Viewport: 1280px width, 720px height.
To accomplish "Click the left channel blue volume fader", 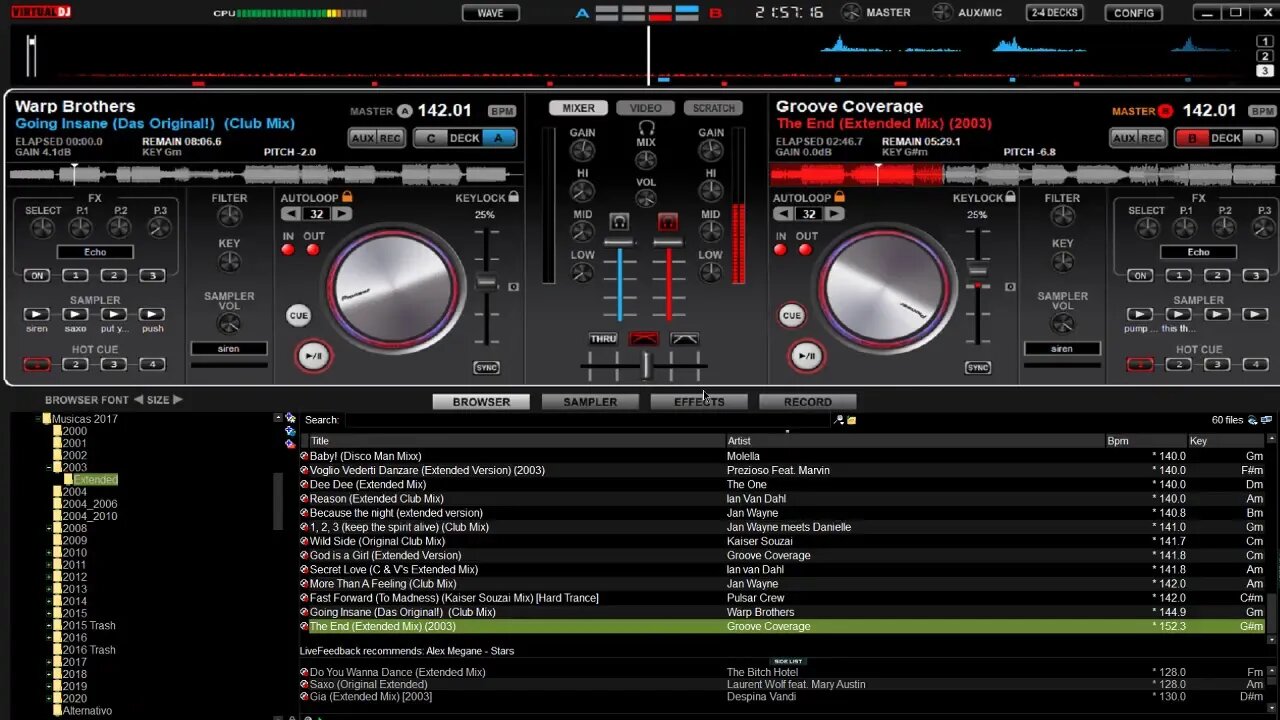I will (x=619, y=242).
